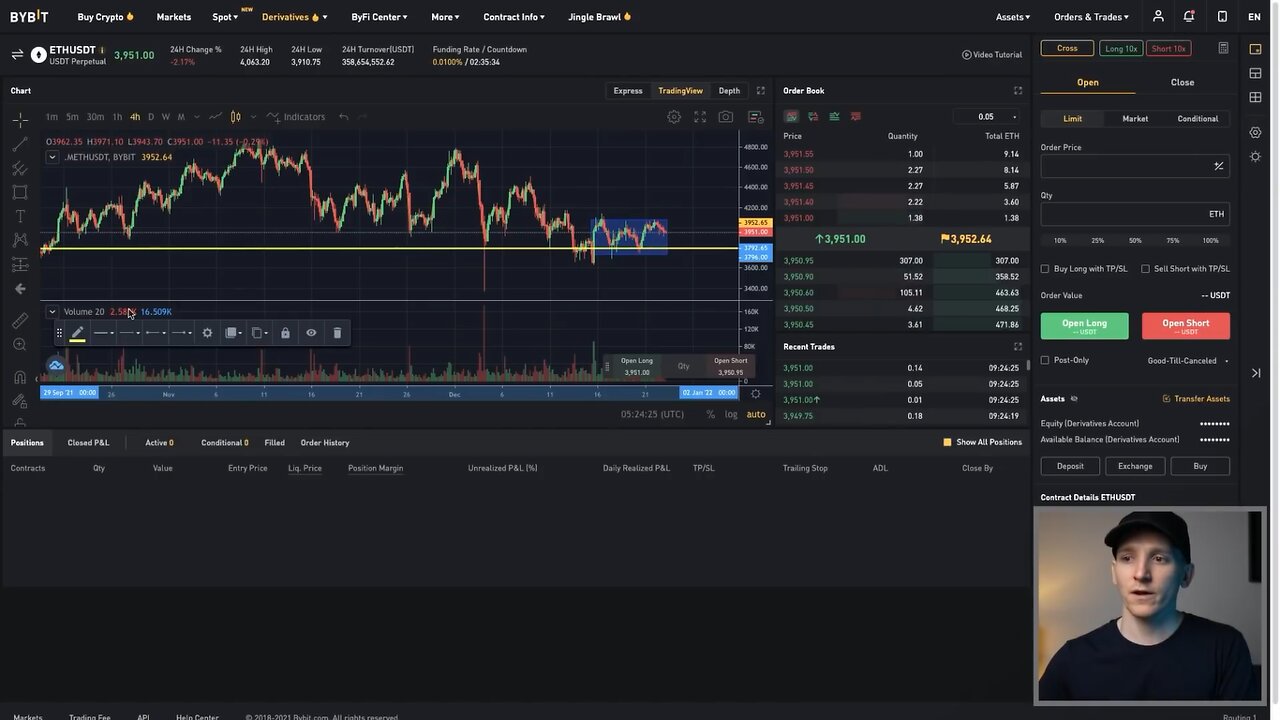The width and height of the screenshot is (1280, 720).
Task: Open the chart style dropdown arrow
Action: (x=253, y=117)
